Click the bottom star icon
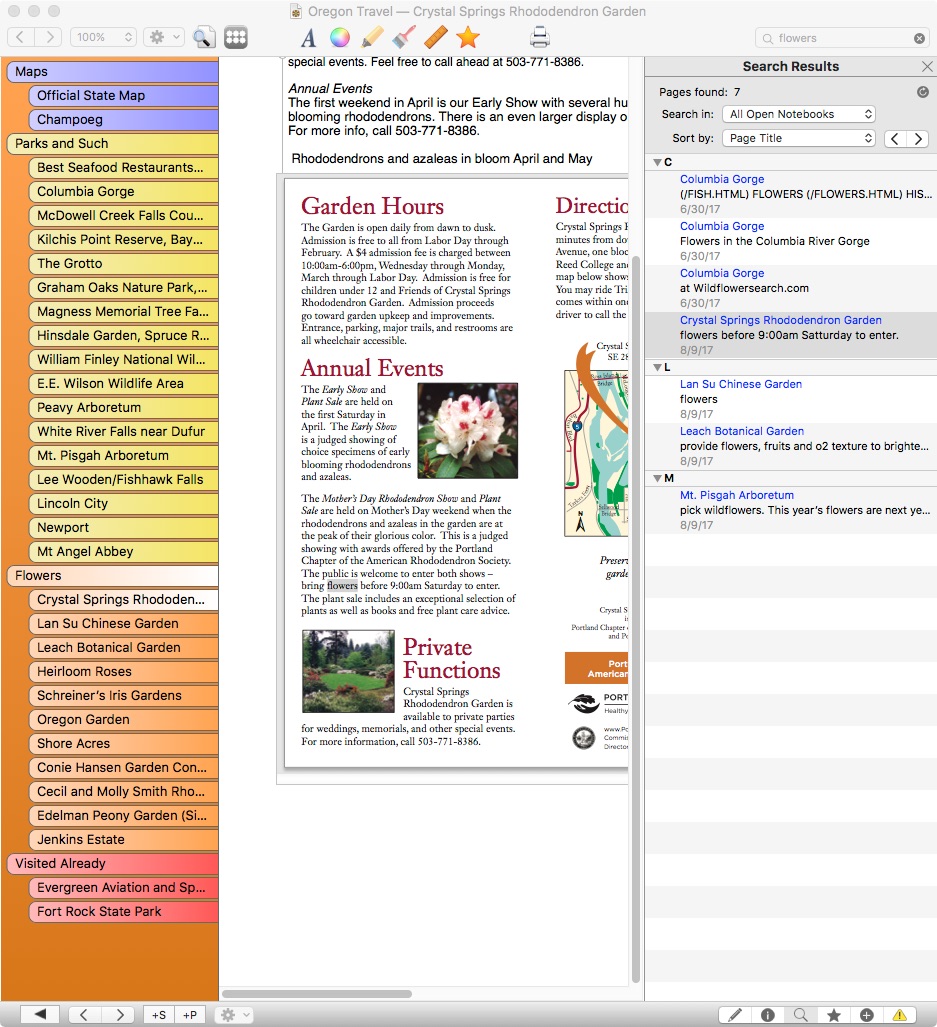This screenshot has width=937, height=1027. (x=834, y=1015)
